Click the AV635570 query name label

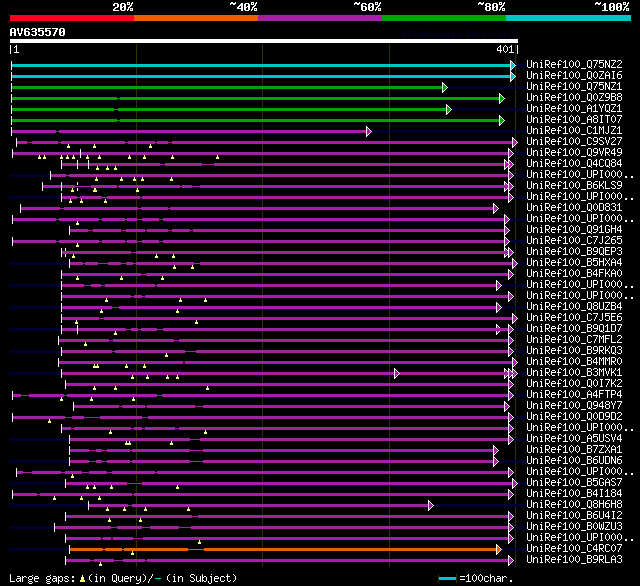click(x=38, y=32)
